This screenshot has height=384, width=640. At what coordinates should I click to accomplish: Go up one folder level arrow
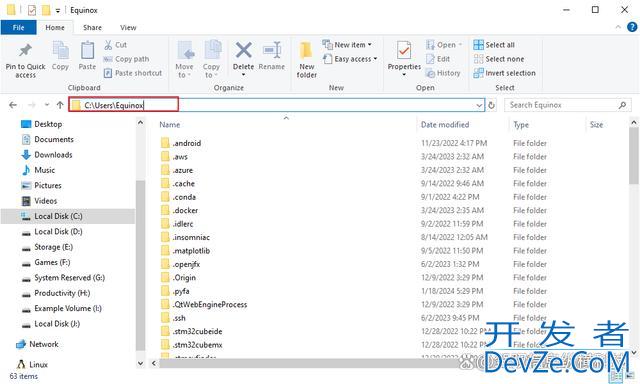tap(60, 105)
